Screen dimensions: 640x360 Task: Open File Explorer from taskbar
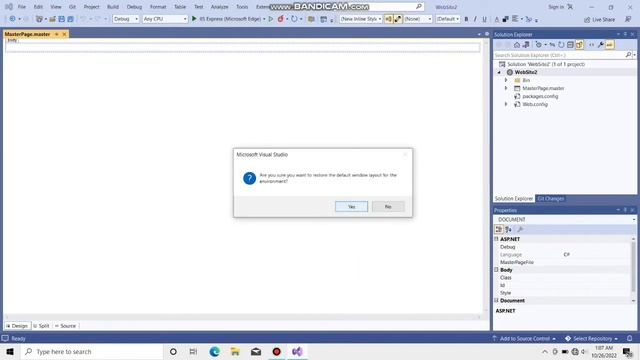[235, 351]
